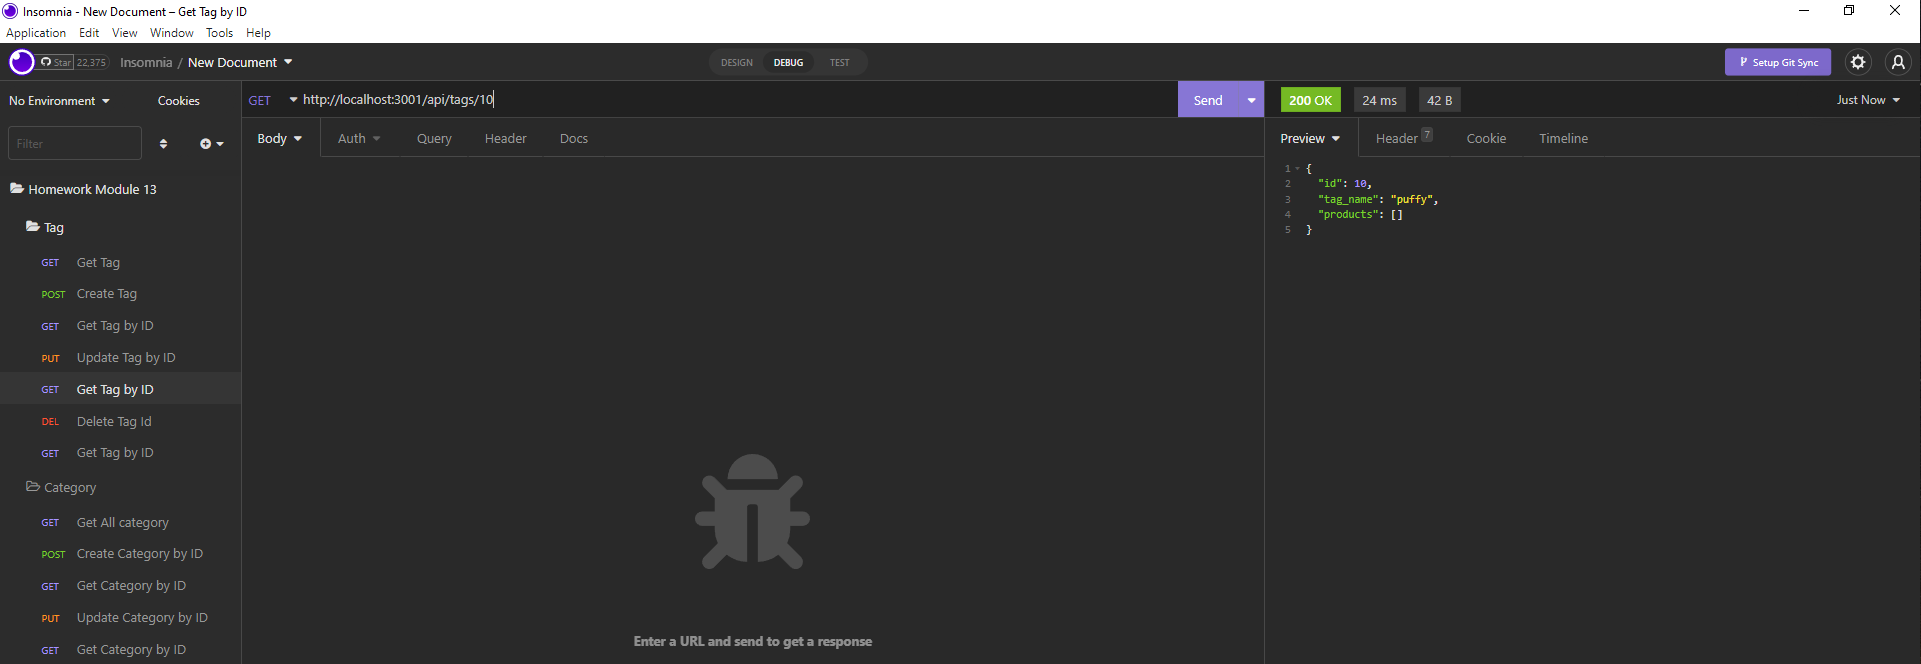Switch to the Docs tab

pyautogui.click(x=574, y=138)
